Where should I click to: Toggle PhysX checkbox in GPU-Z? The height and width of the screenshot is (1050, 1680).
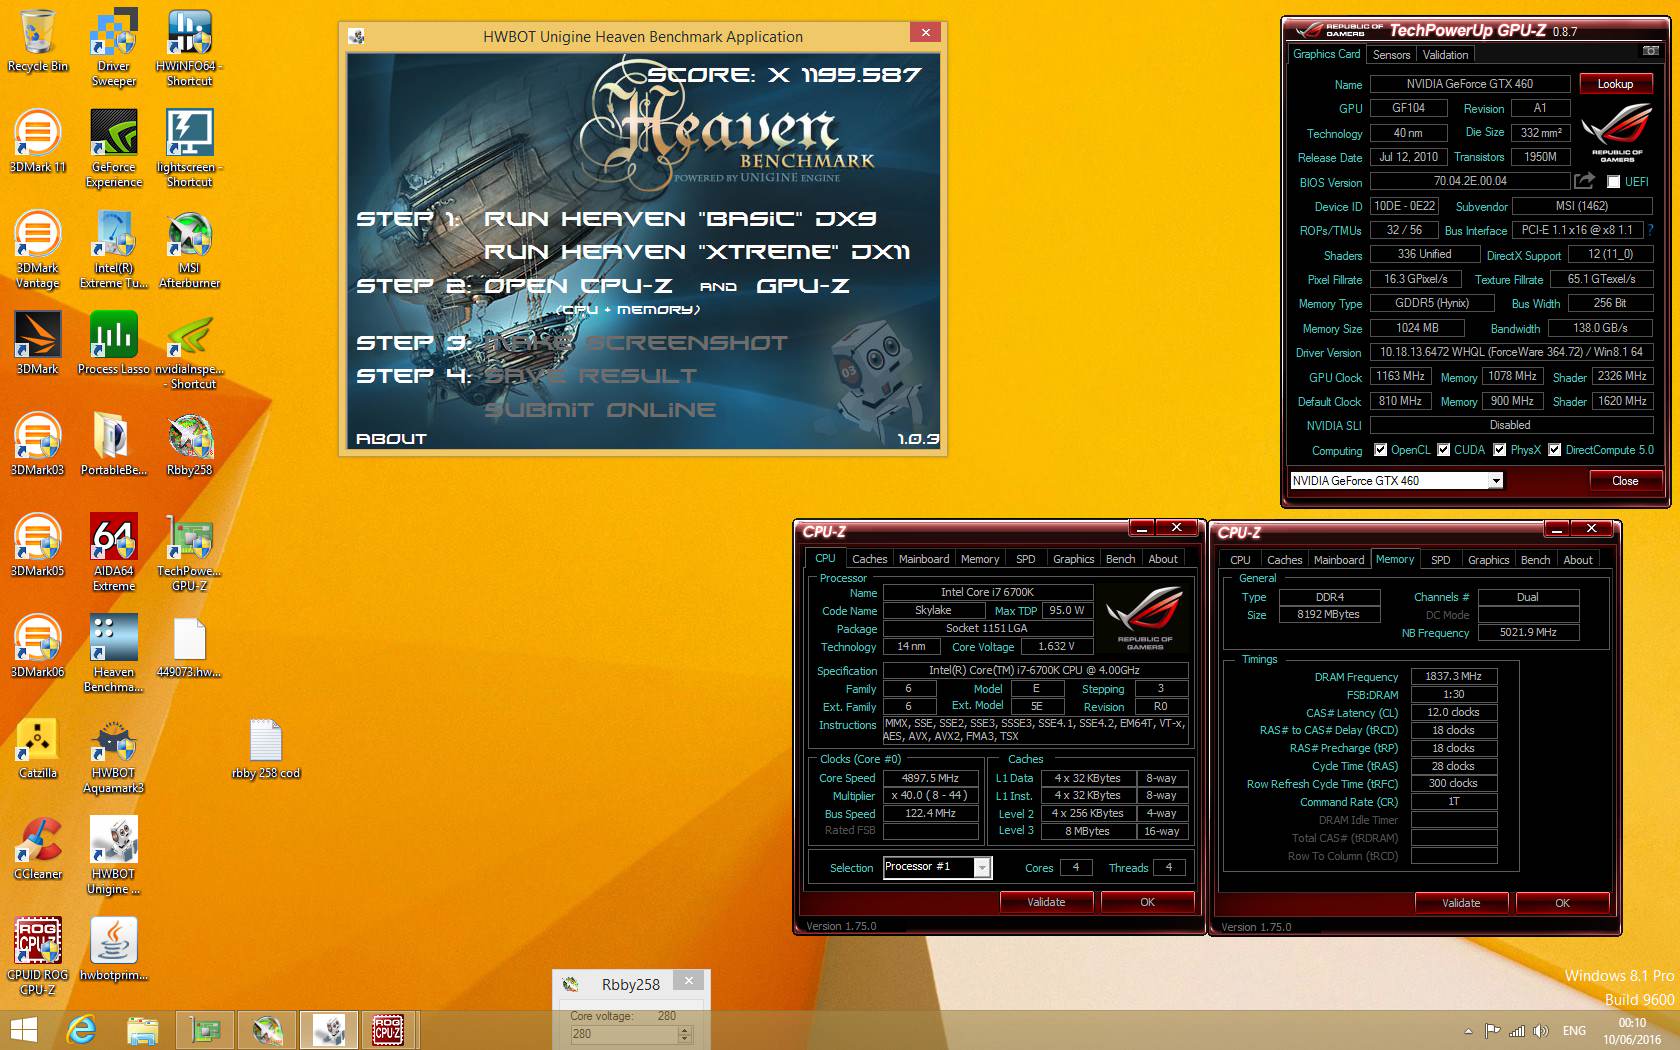1499,450
